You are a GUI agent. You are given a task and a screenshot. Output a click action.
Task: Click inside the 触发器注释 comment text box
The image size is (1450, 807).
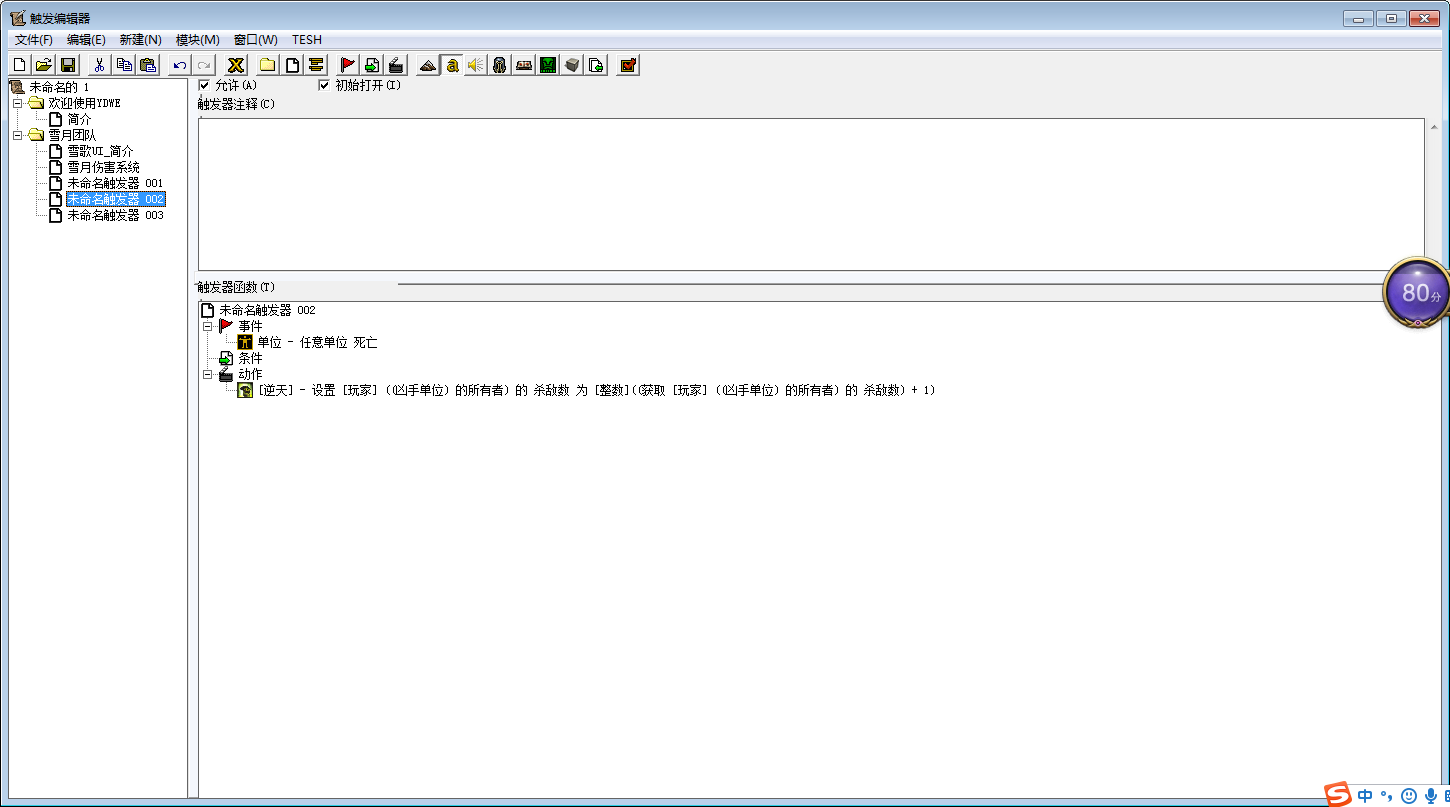point(810,194)
